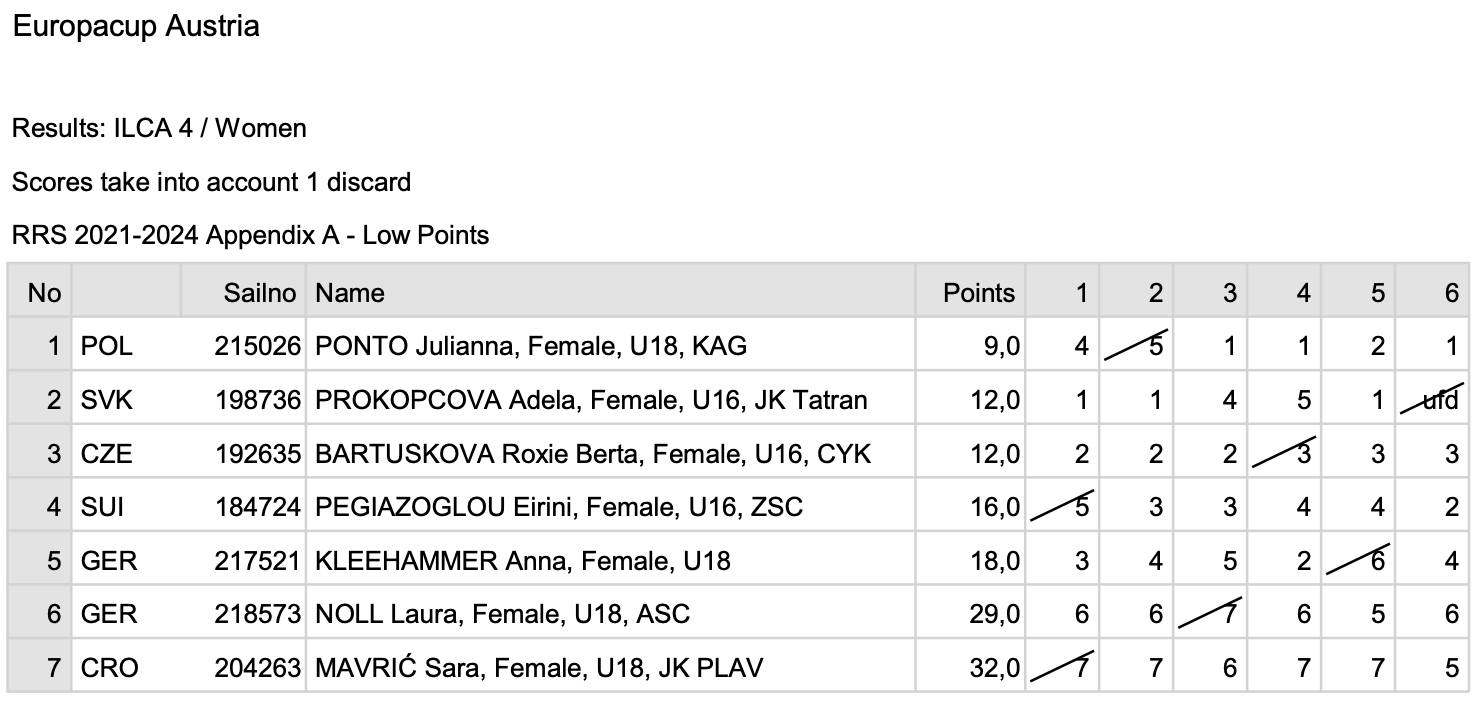Click race 1 column header
1484x708 pixels.
(1062, 292)
